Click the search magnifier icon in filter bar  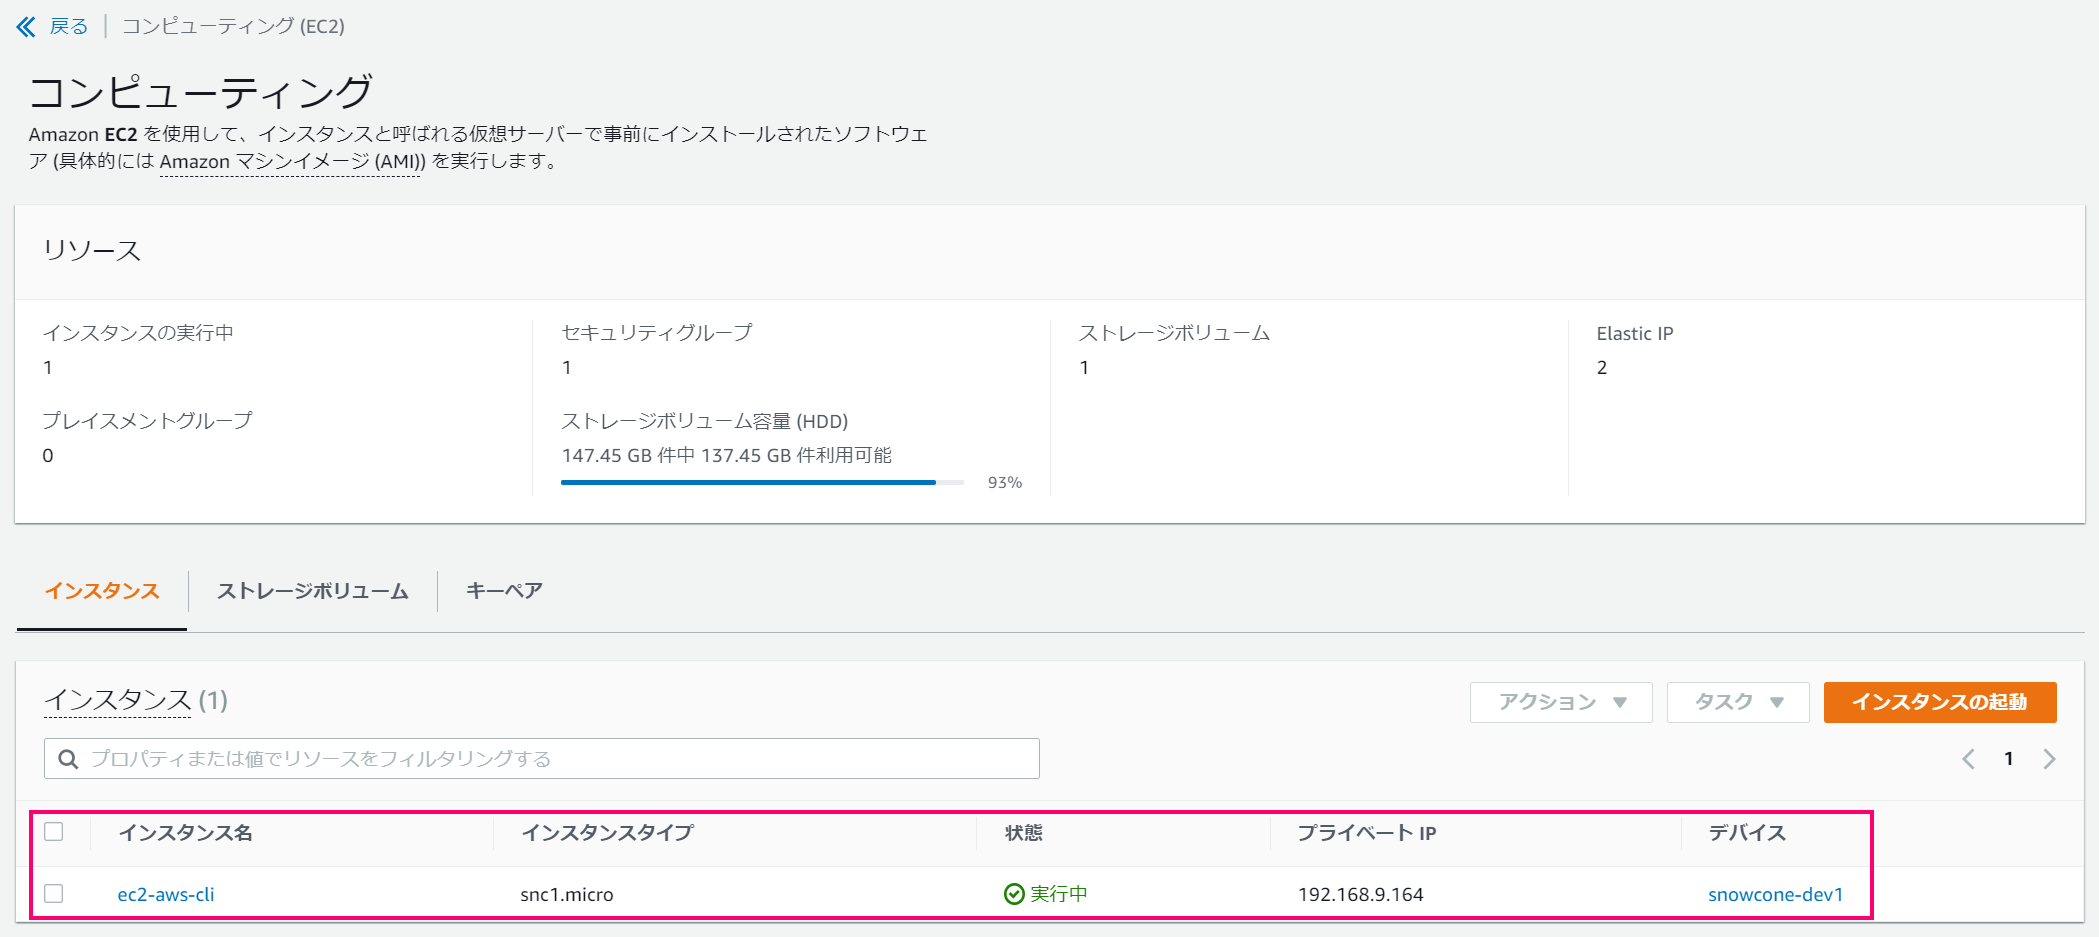point(67,758)
